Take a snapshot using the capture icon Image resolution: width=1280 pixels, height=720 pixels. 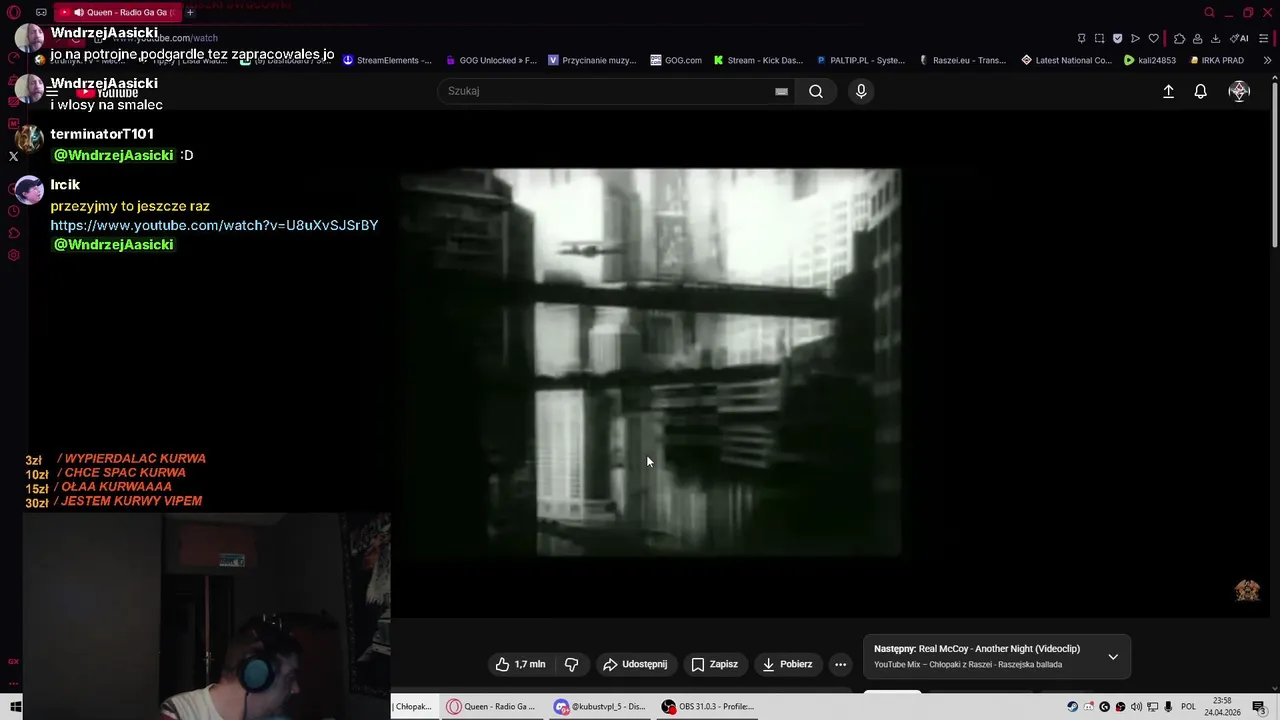(1099, 39)
